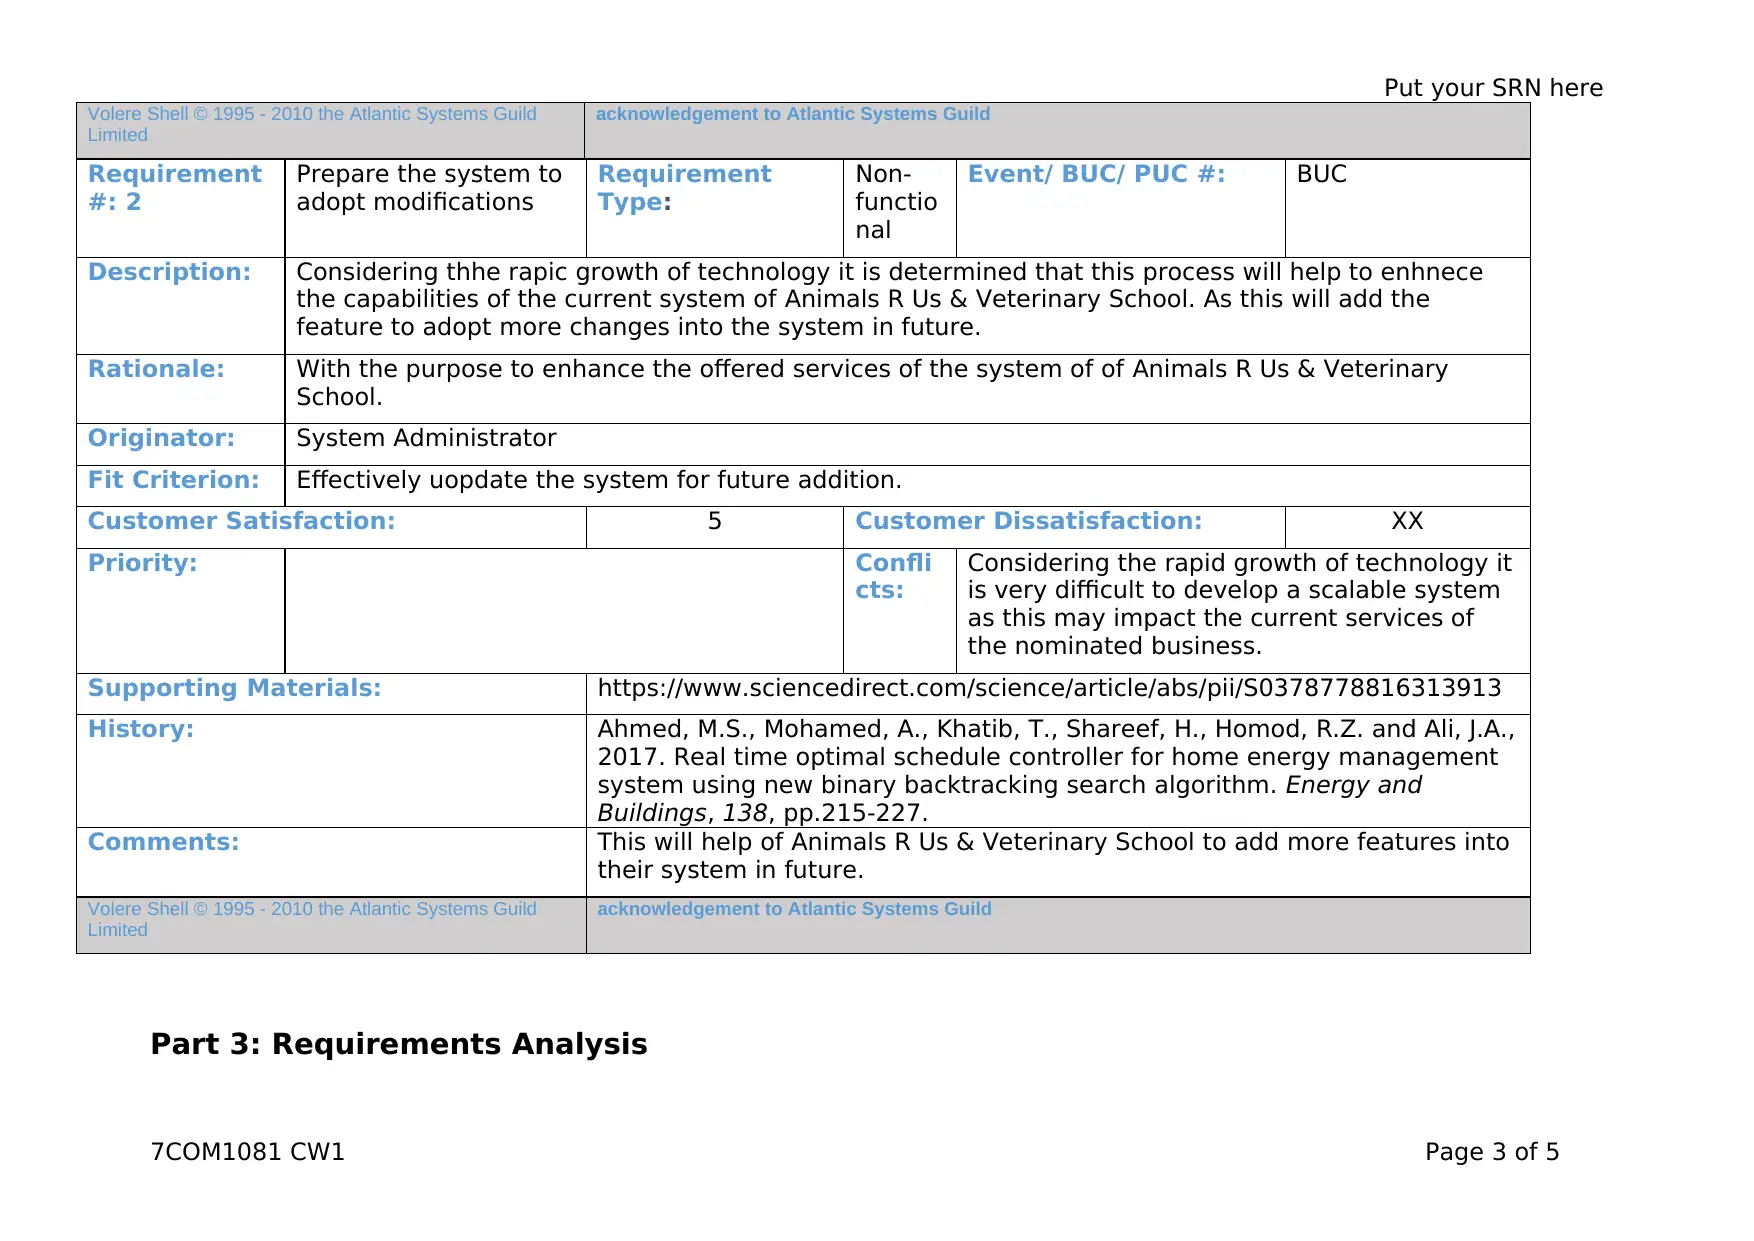Select the 'Priority:' label

(x=142, y=563)
